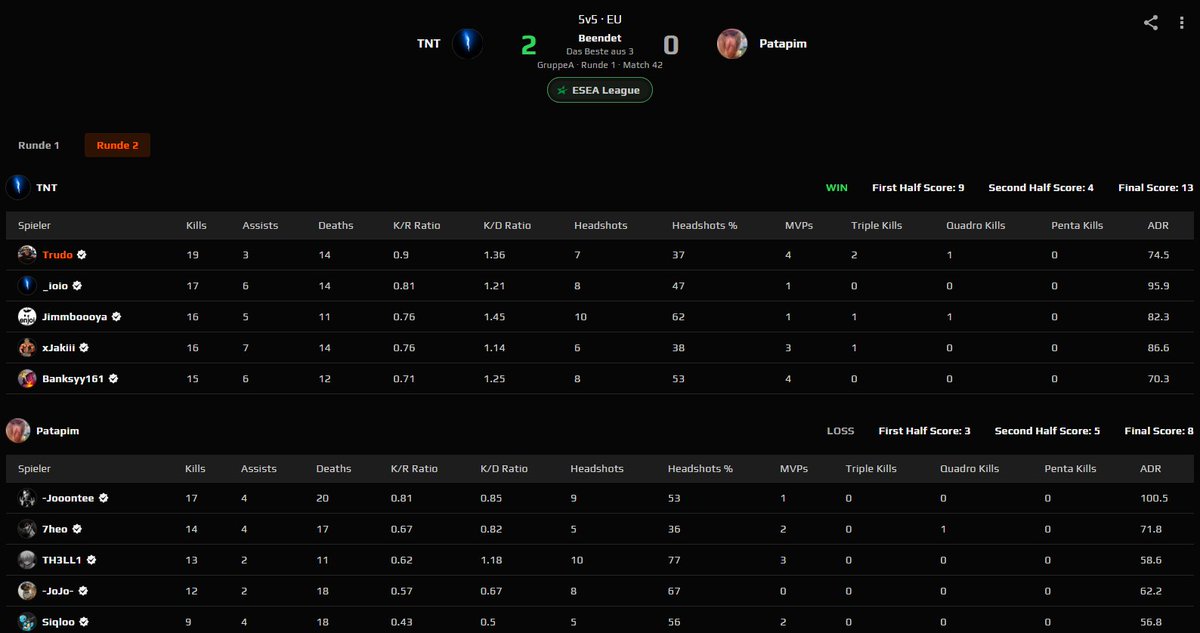Click Patapim avatar above second scoreboard
1200x633 pixels.
(18, 430)
